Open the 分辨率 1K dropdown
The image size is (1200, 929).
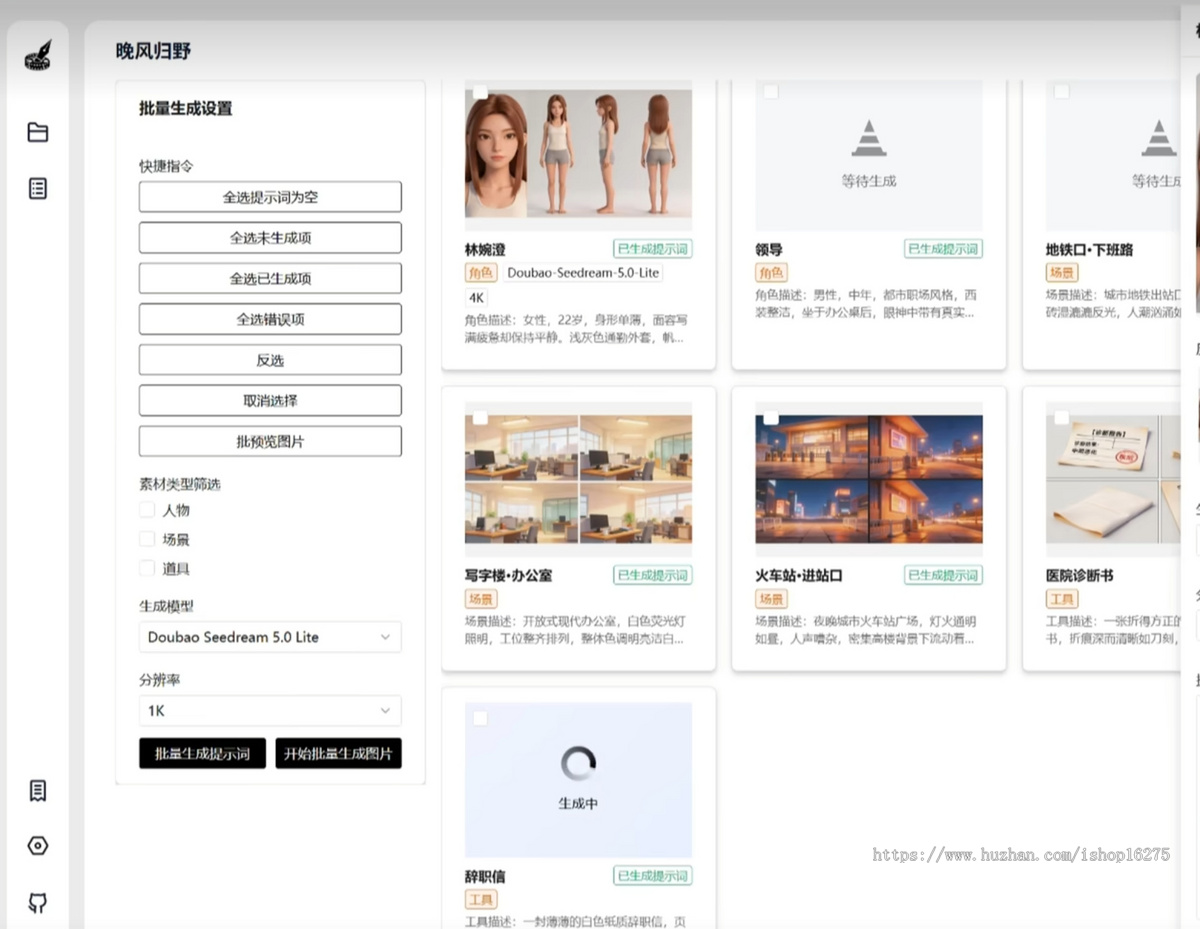click(270, 711)
